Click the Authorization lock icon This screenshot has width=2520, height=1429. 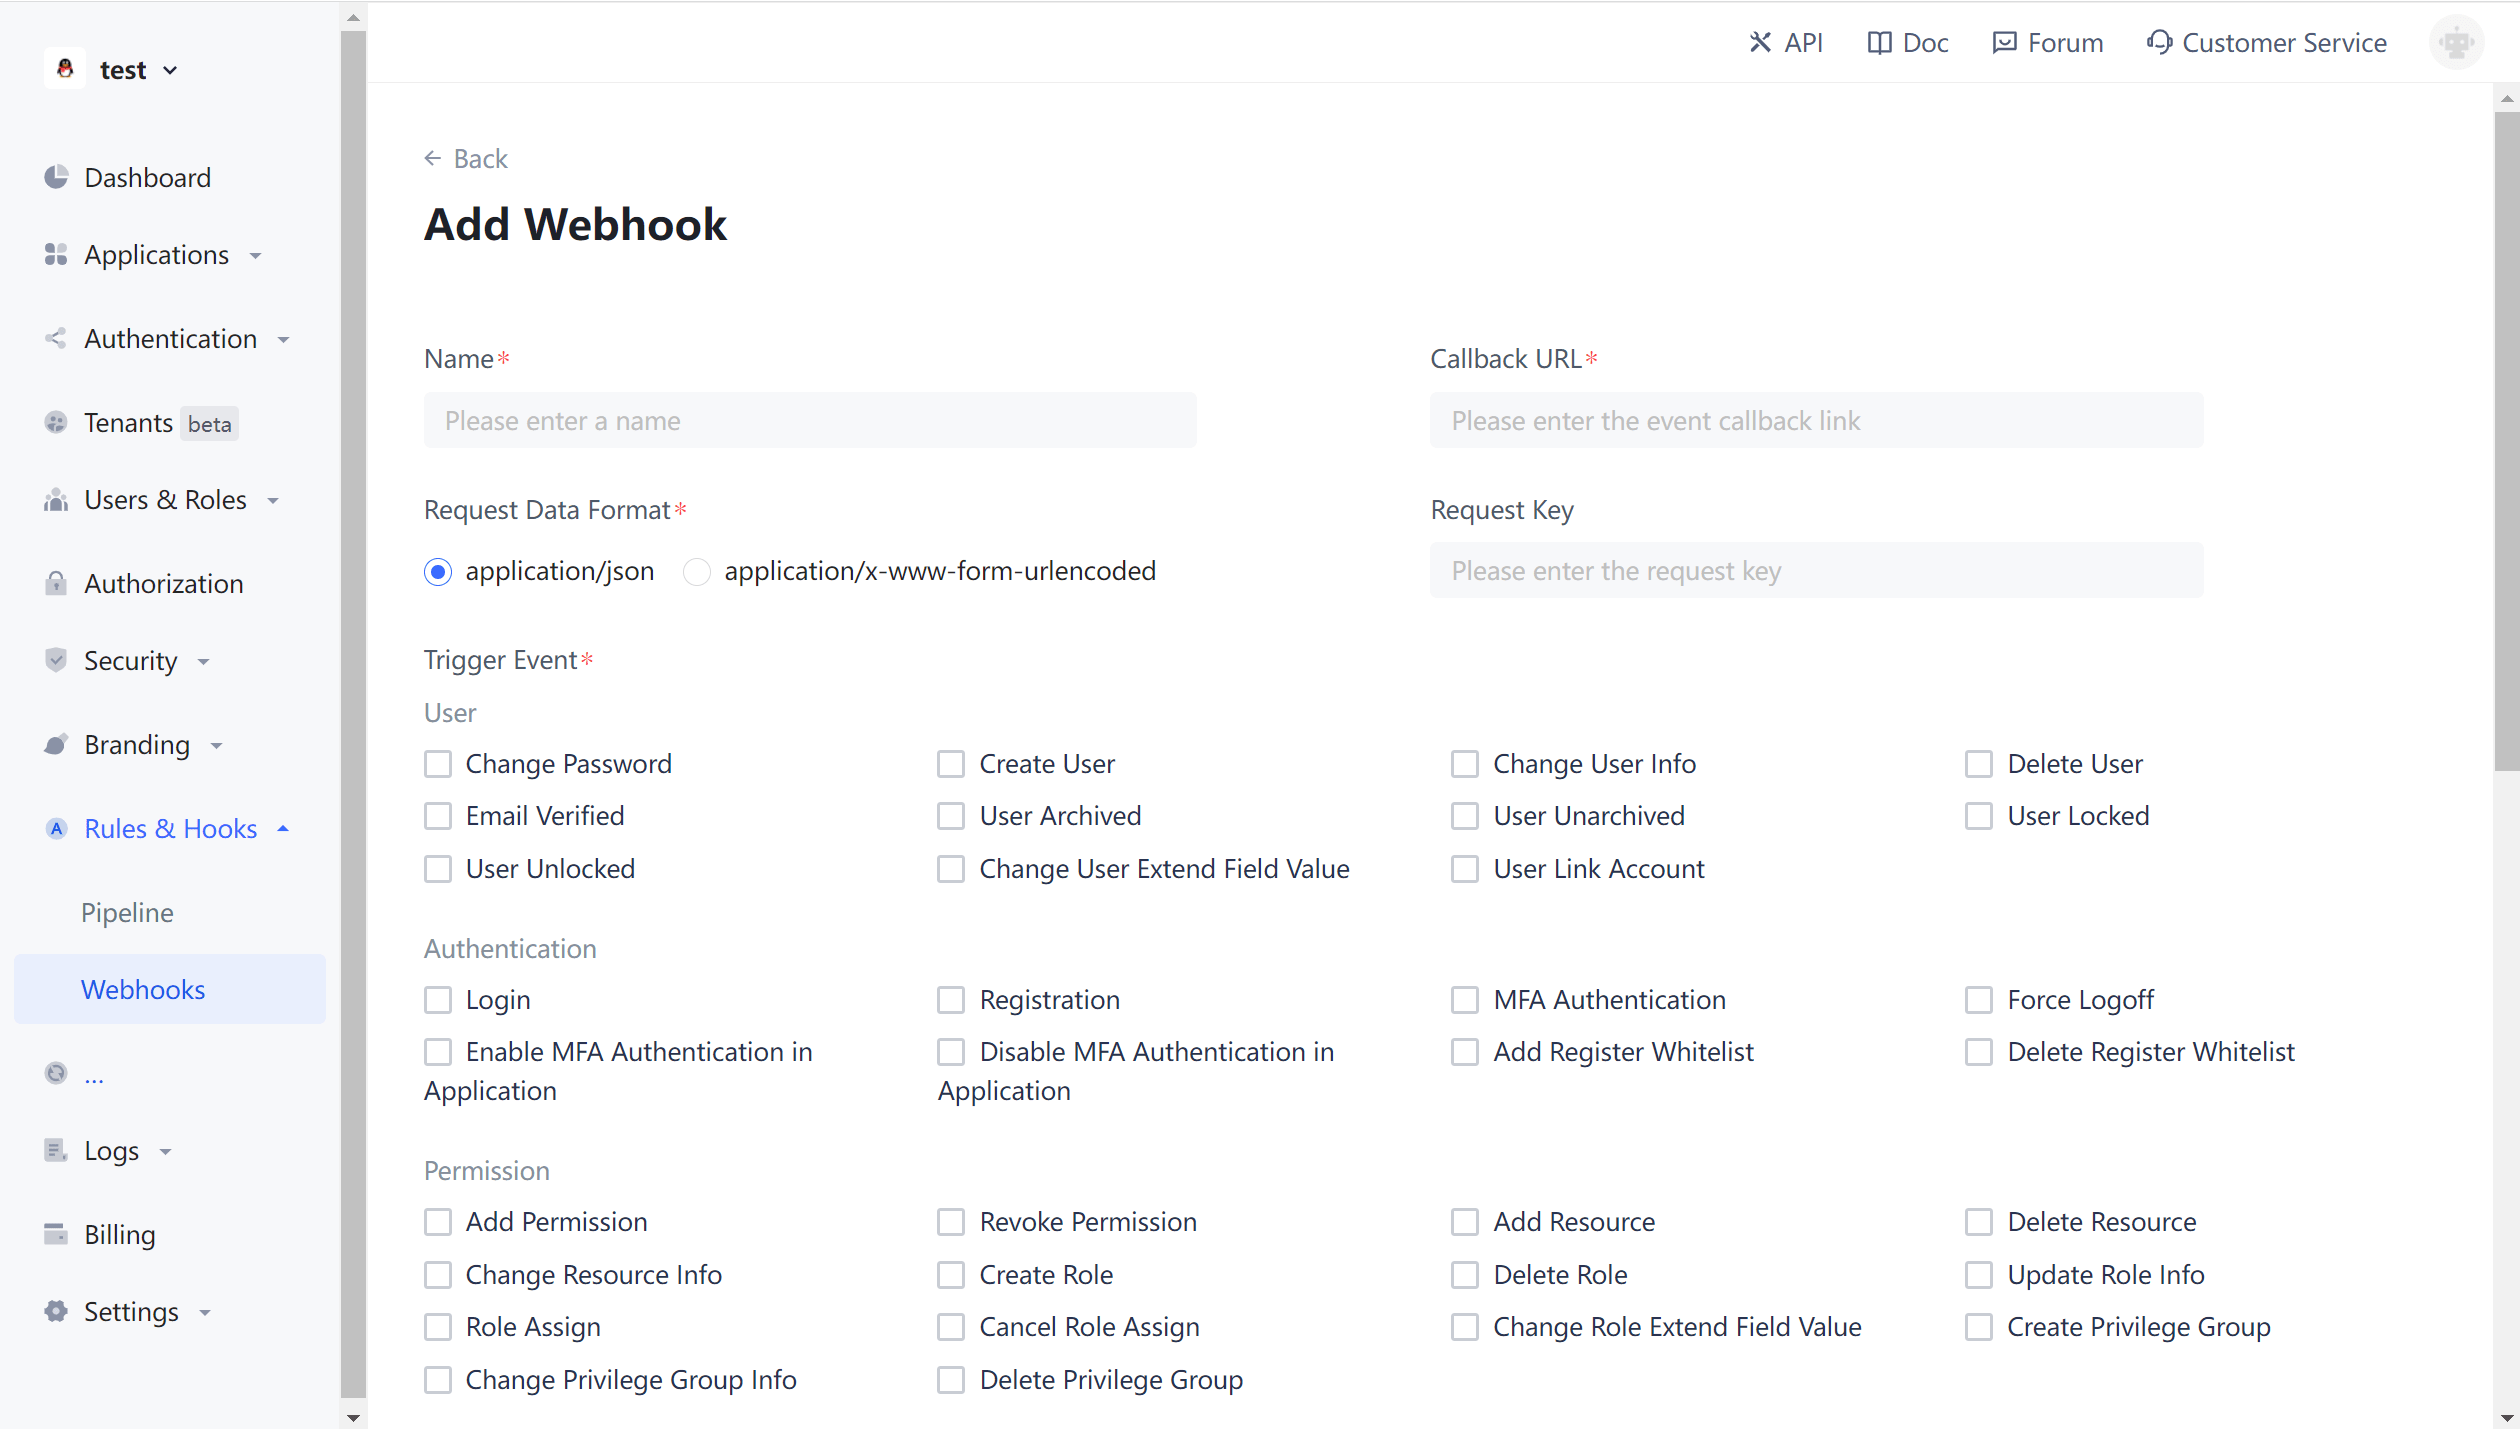(56, 583)
